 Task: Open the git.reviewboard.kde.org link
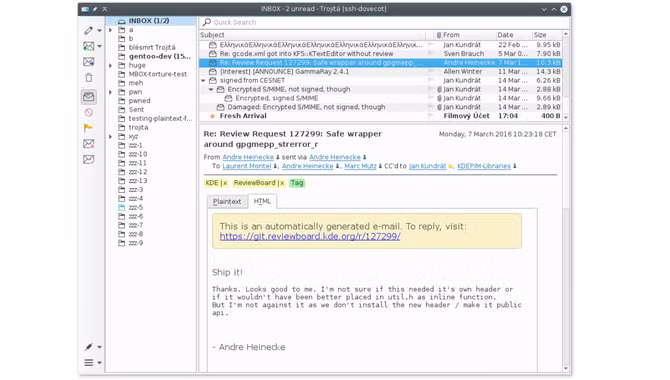(x=310, y=236)
